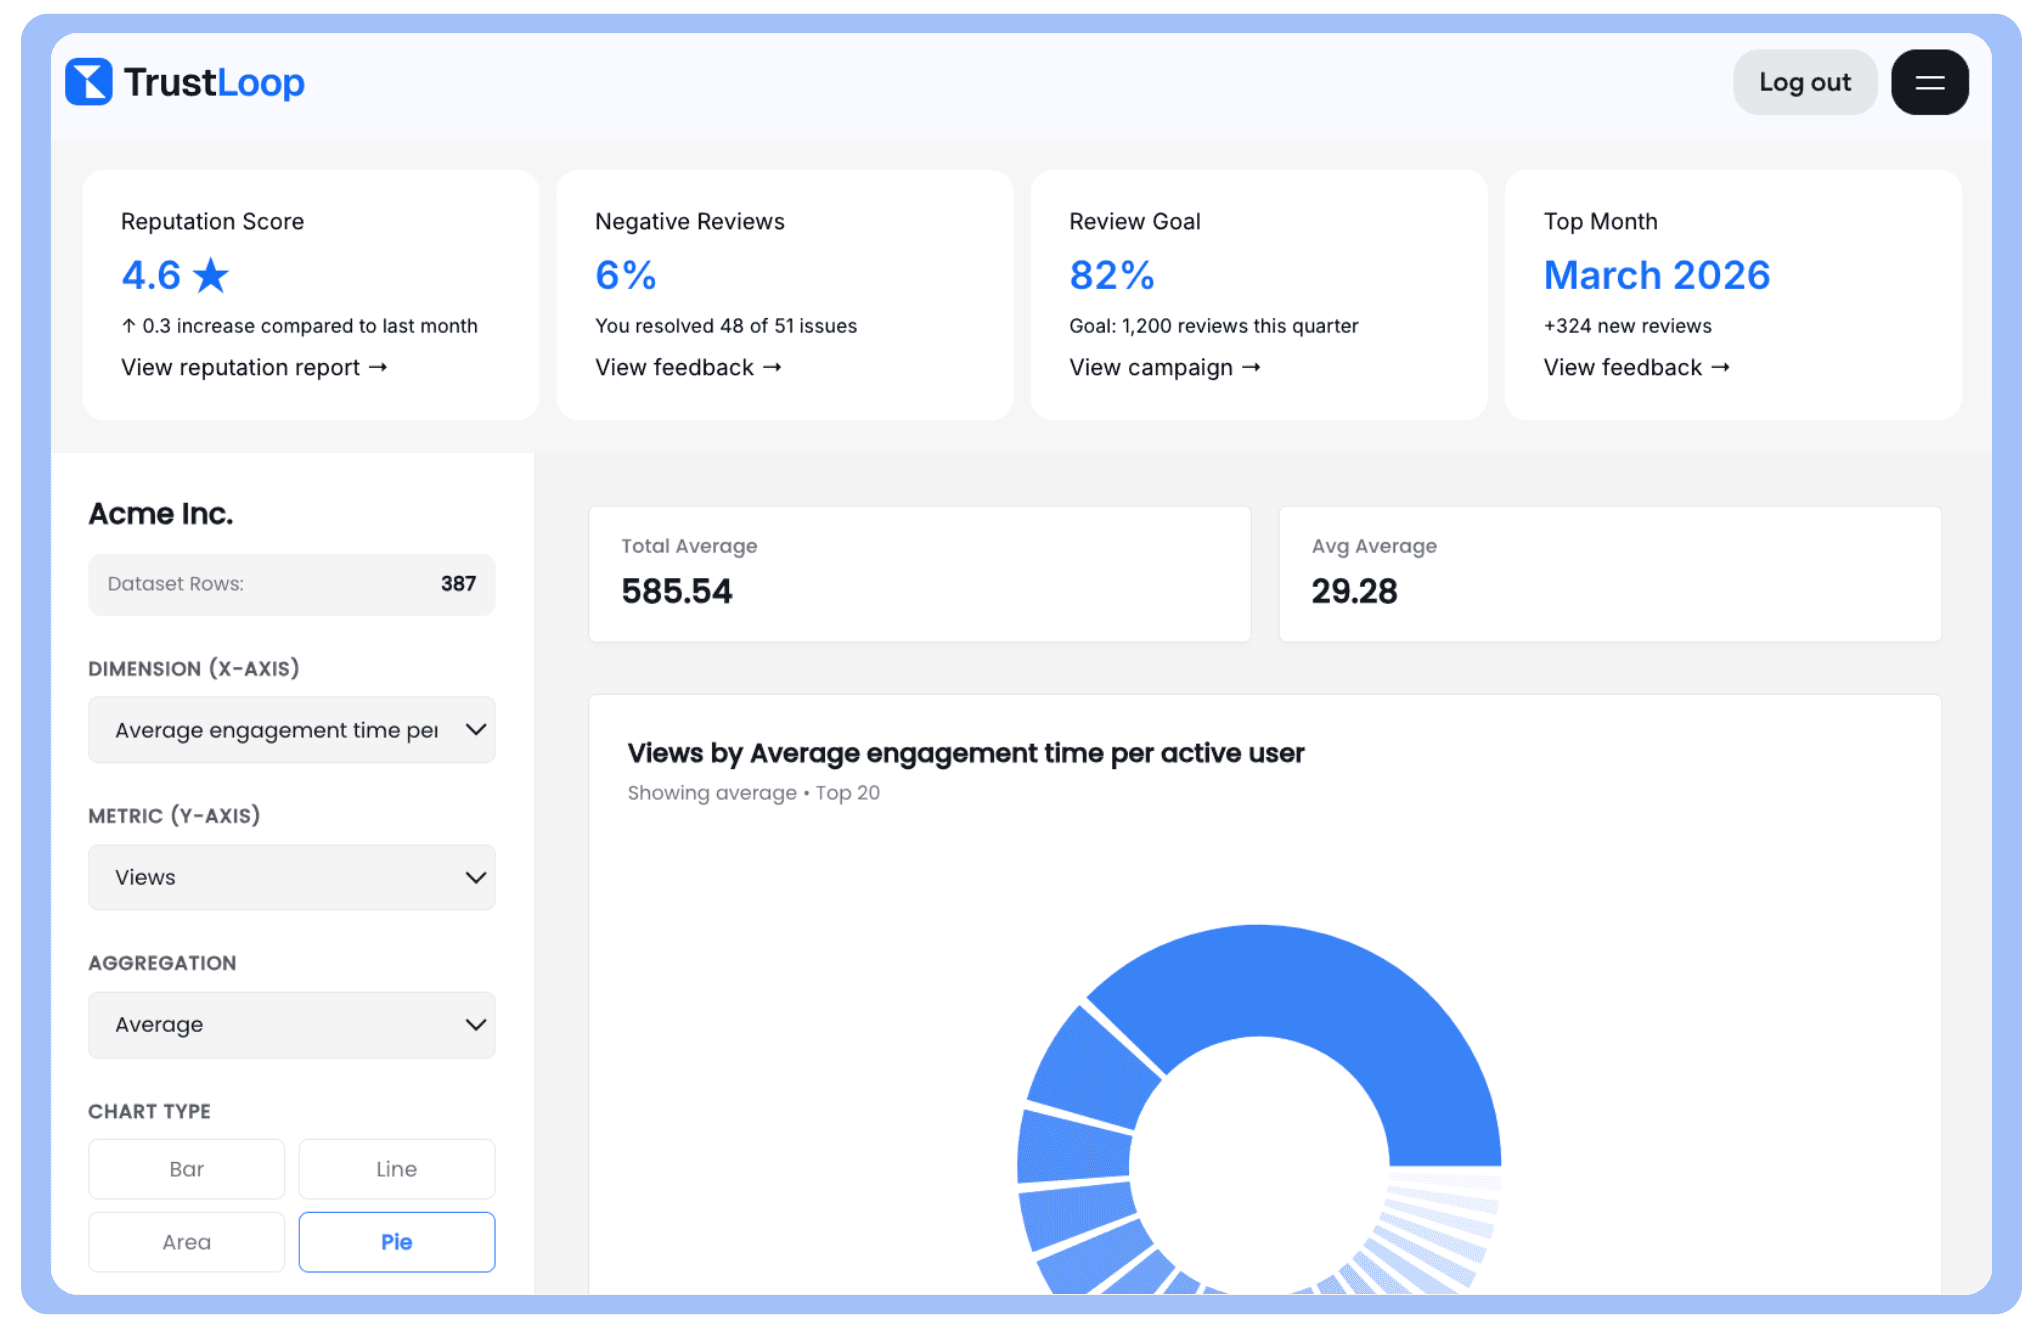Click the TrustLoop logo icon
Screen dimensions: 2043x1328
(x=89, y=81)
